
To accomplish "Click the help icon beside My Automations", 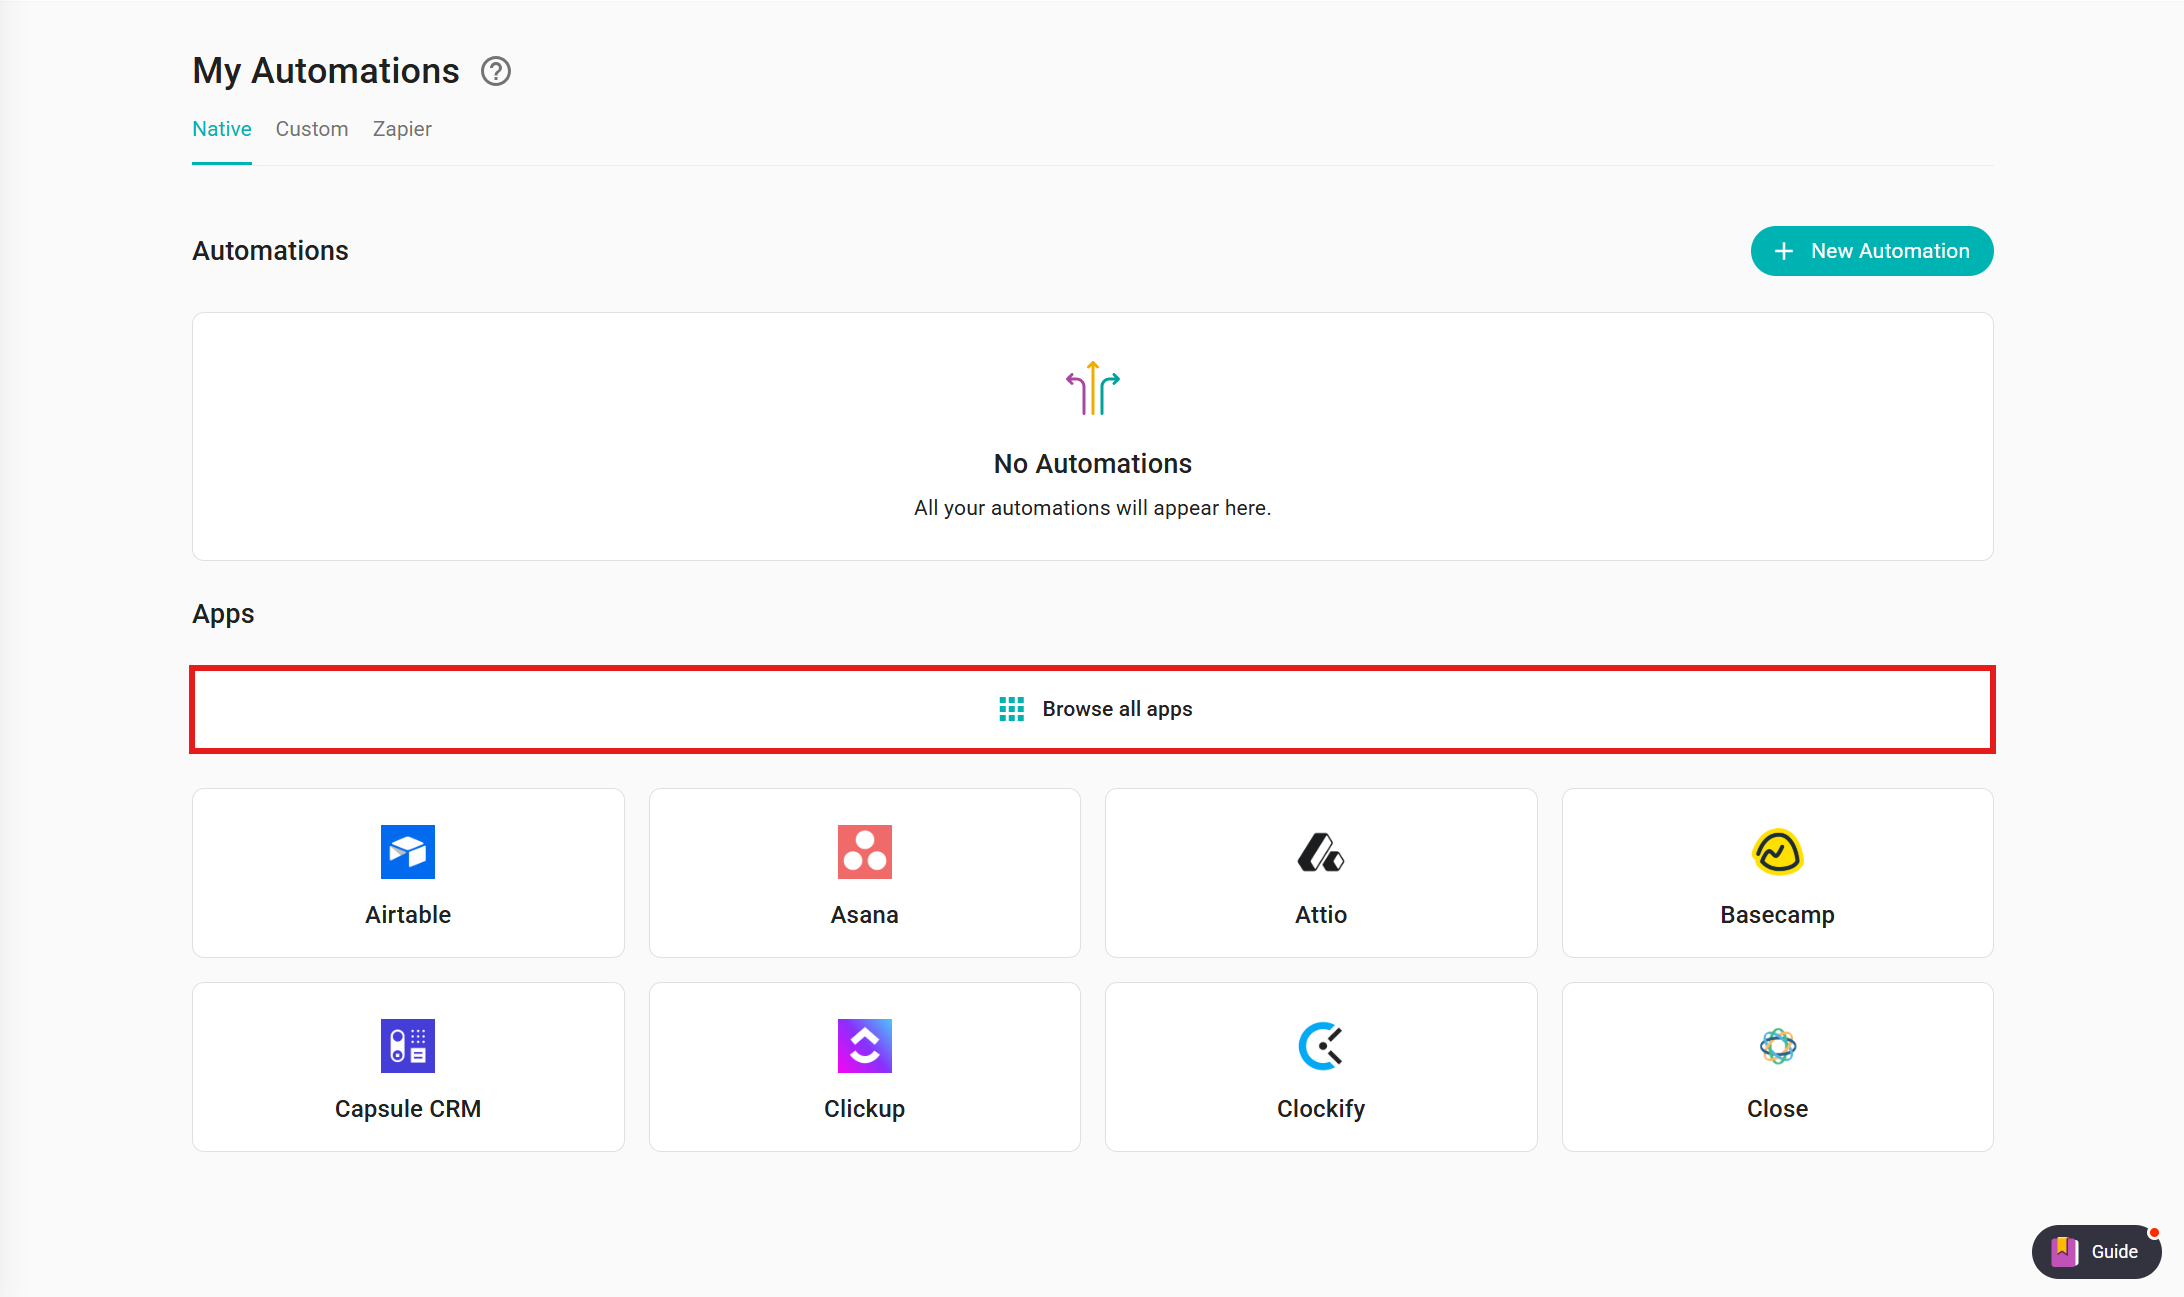I will pos(495,71).
